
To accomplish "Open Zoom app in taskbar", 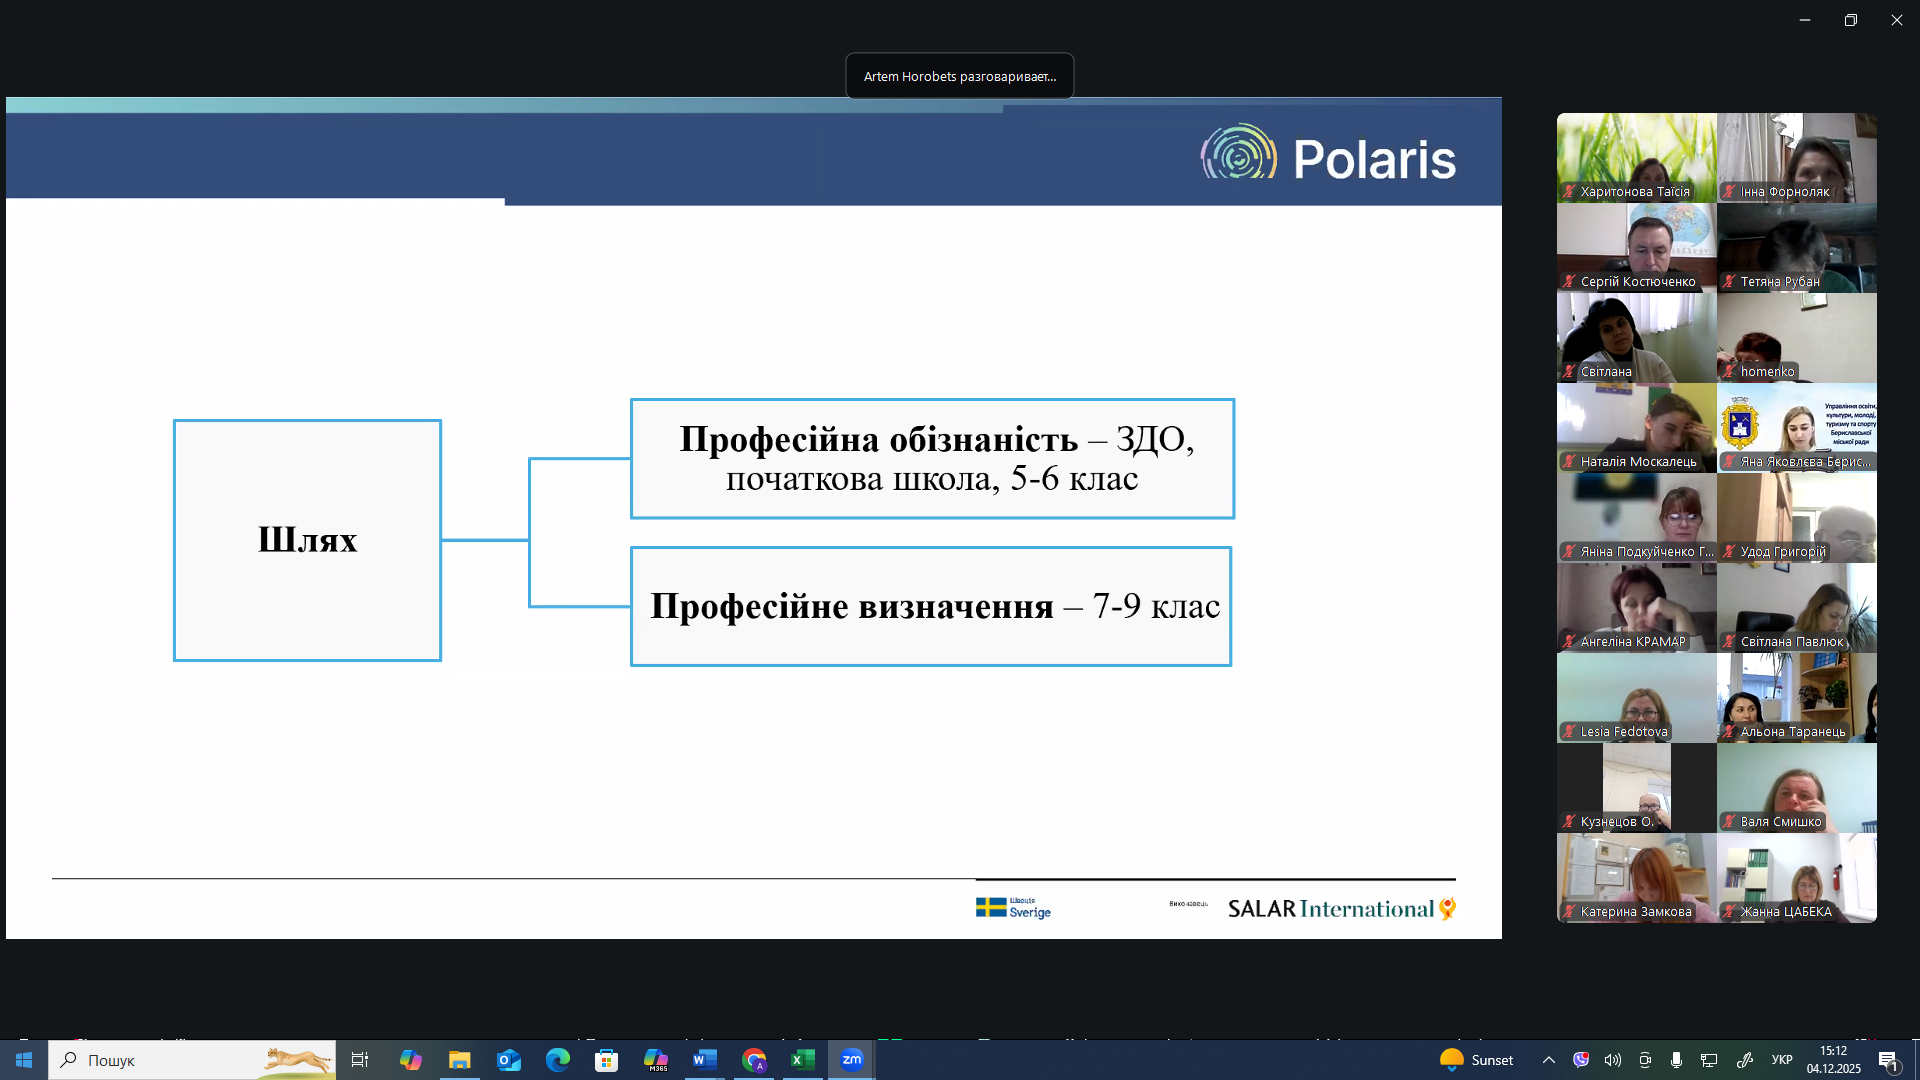I will [x=852, y=1060].
